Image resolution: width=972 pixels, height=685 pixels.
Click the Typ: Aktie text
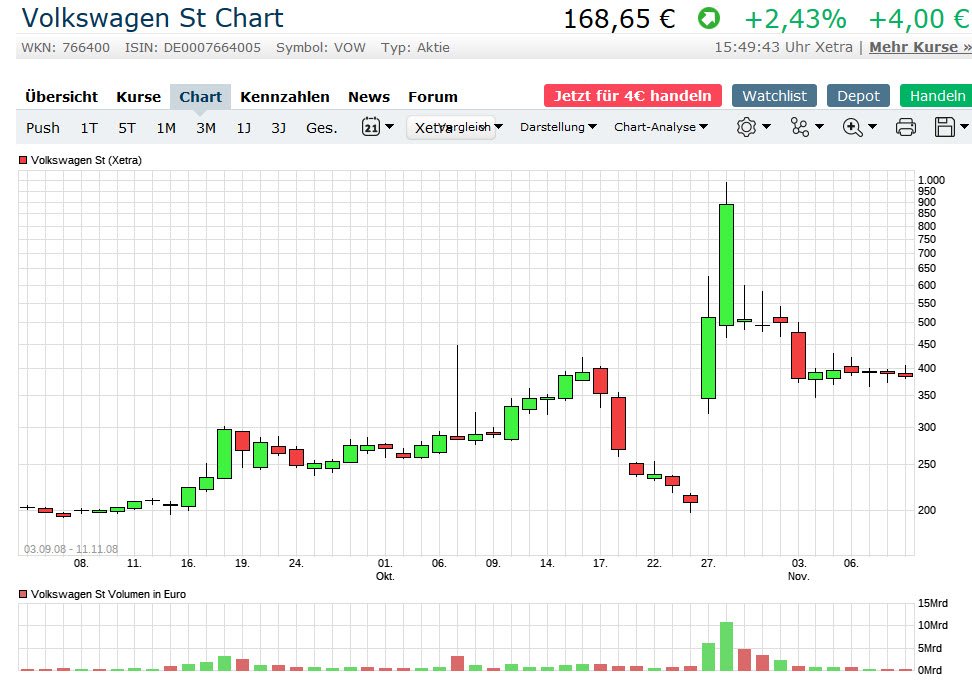tap(415, 48)
